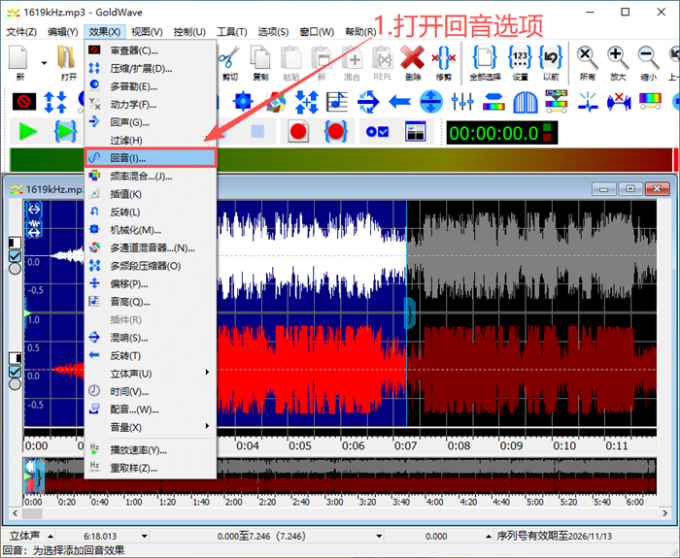The width and height of the screenshot is (680, 558).
Task: Open the length dropdown next to 6:18.013
Action: pos(144,536)
